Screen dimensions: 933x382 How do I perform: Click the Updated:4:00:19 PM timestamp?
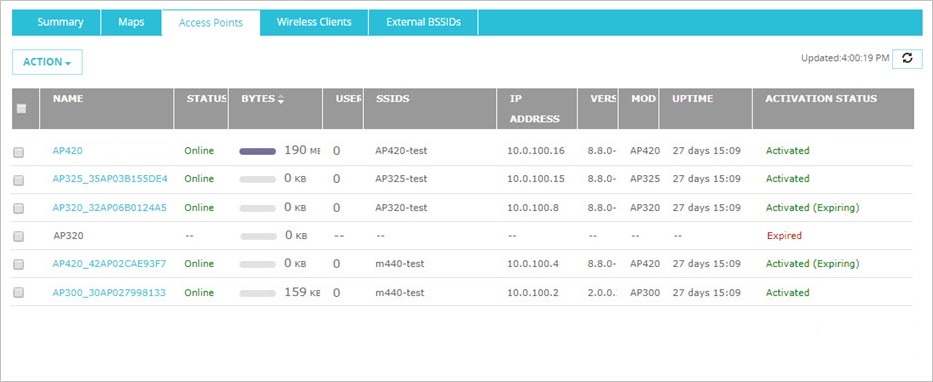point(845,58)
